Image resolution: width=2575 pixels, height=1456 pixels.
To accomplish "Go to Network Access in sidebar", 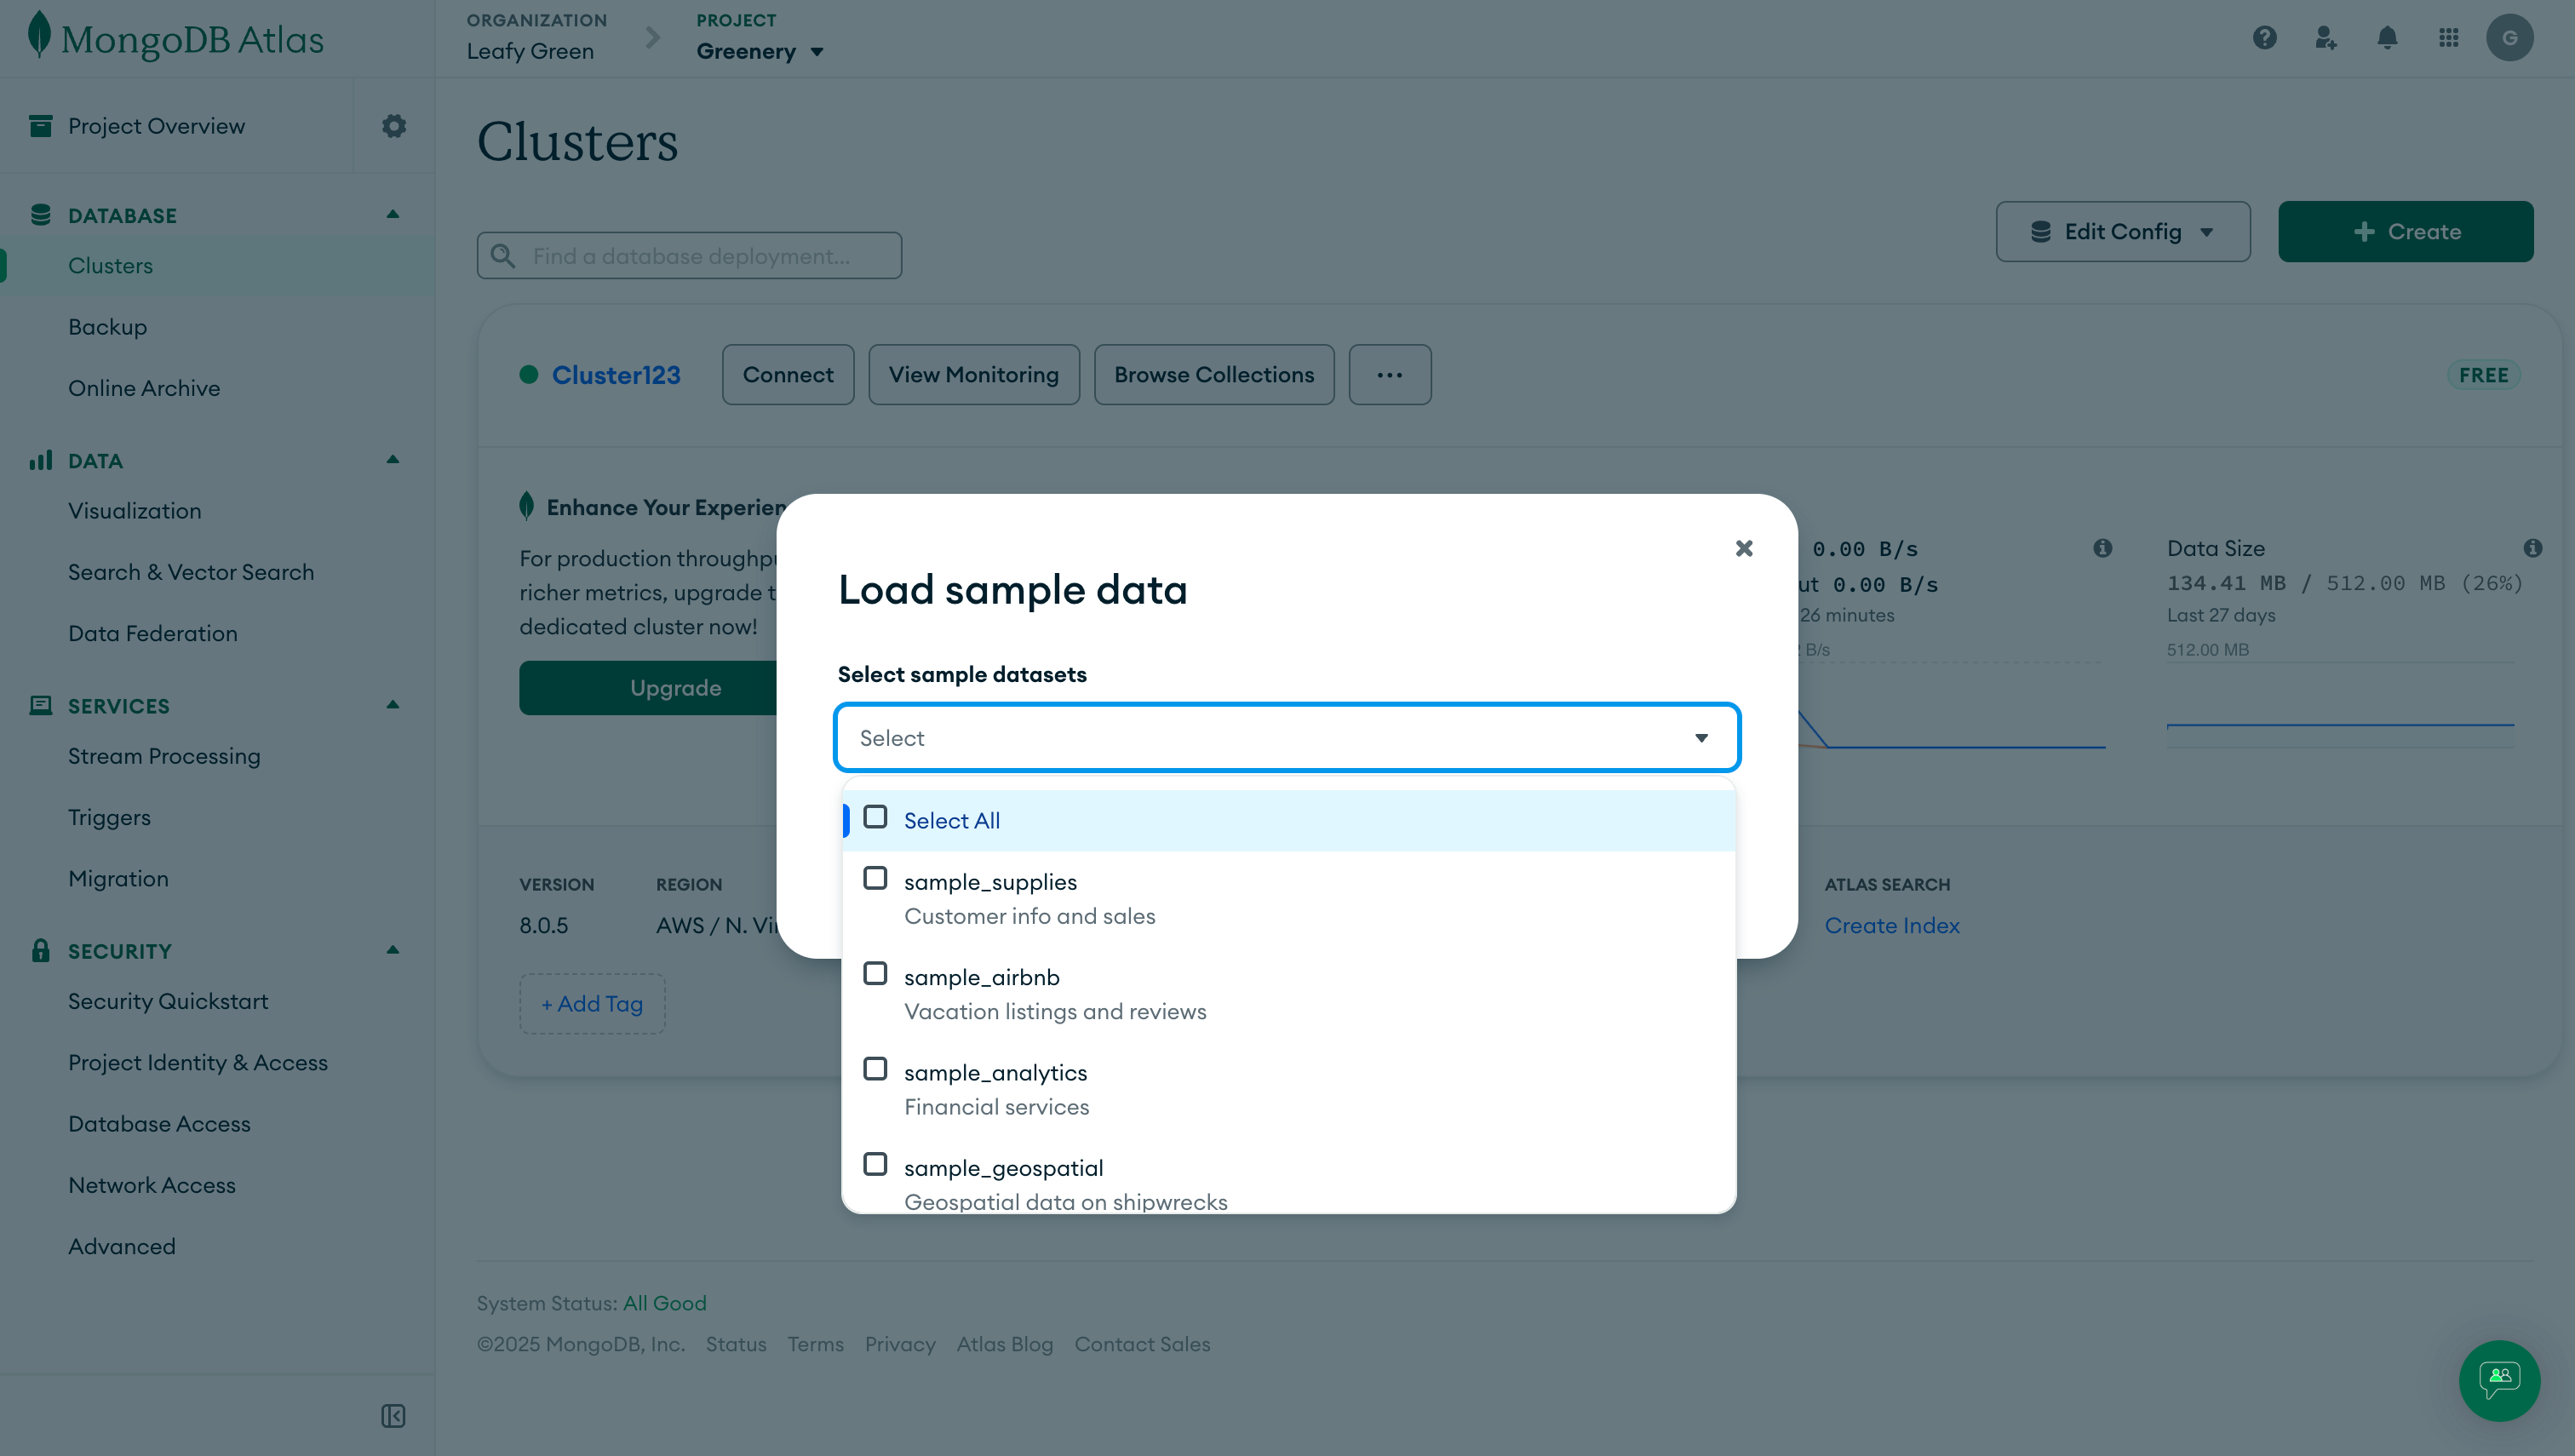I will (152, 1185).
